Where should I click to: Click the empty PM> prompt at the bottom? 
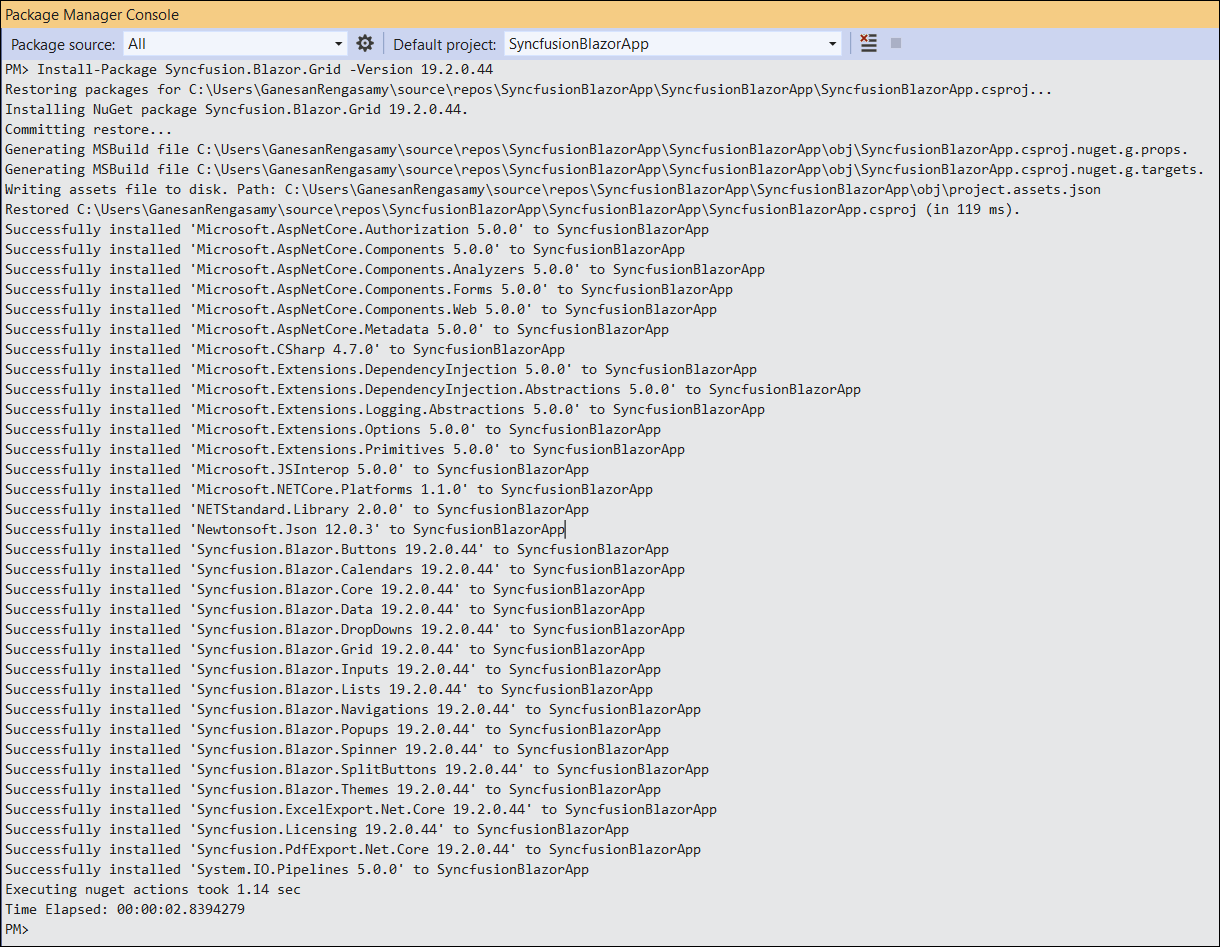pos(18,929)
